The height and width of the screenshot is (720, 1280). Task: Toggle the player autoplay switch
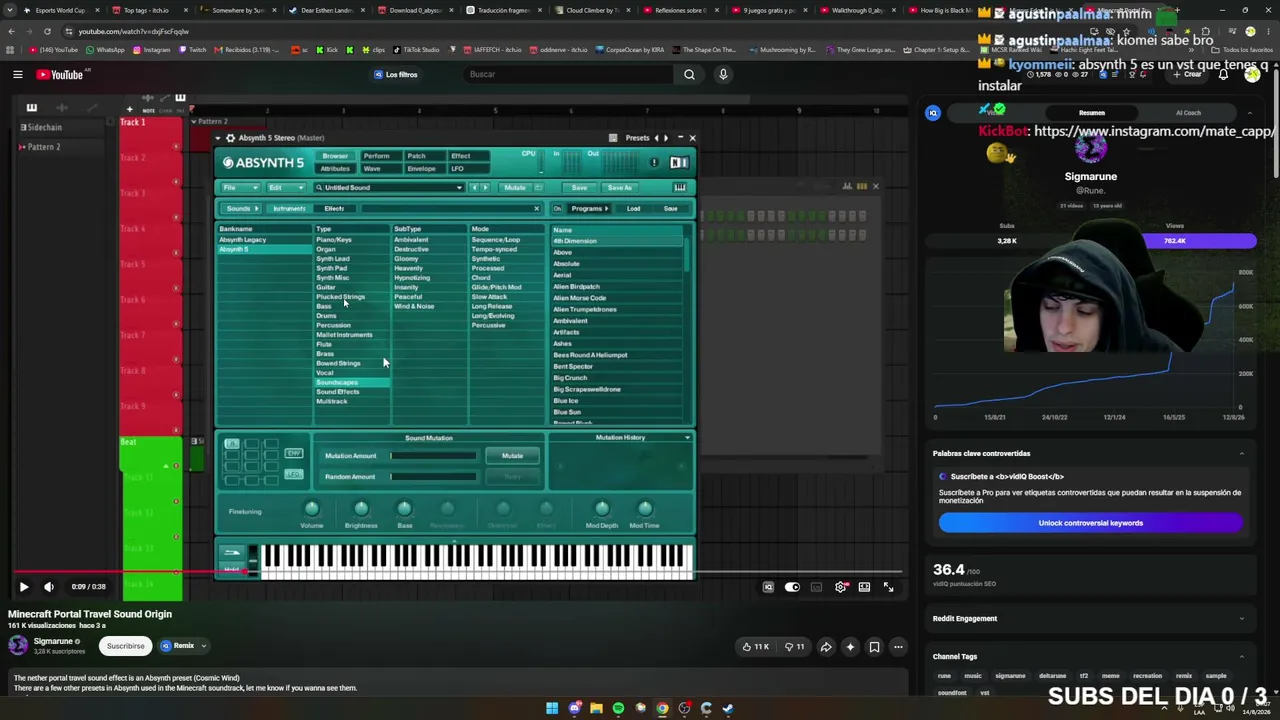(x=792, y=587)
